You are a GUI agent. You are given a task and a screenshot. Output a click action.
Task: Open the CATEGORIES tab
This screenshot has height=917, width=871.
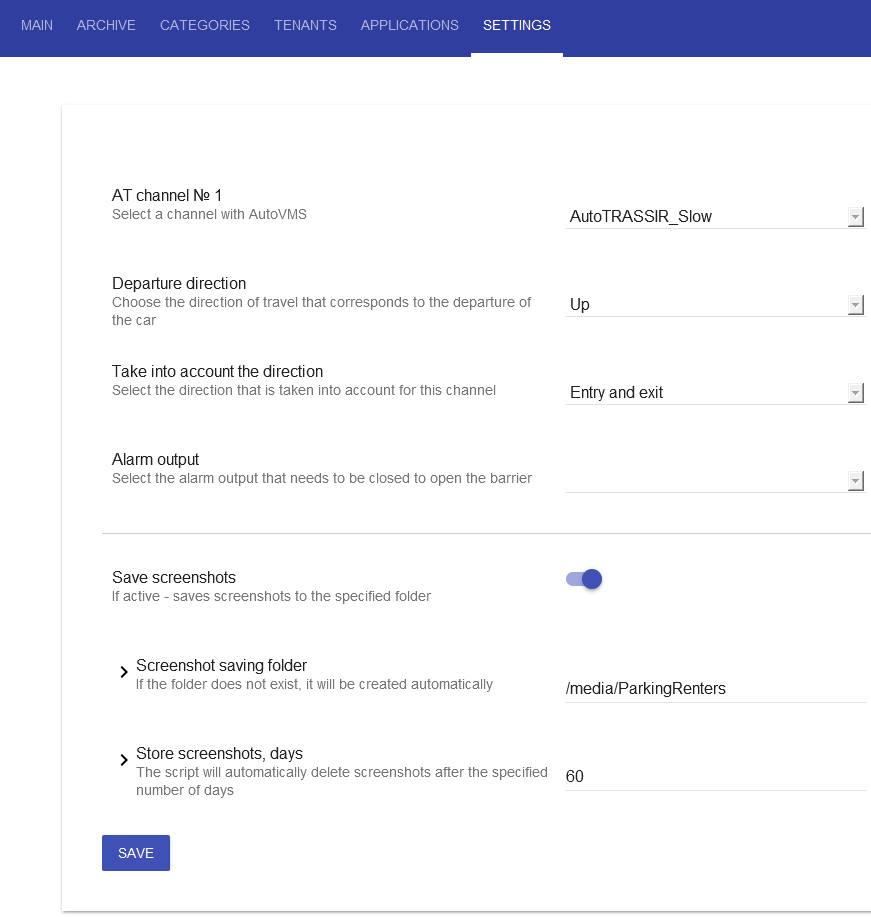pos(205,26)
